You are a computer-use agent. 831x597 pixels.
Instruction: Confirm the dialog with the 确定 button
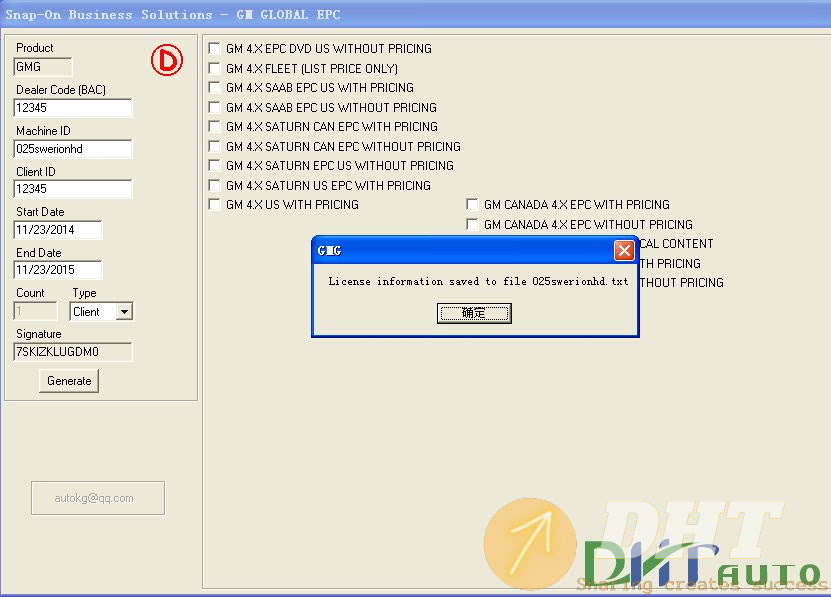pos(474,313)
